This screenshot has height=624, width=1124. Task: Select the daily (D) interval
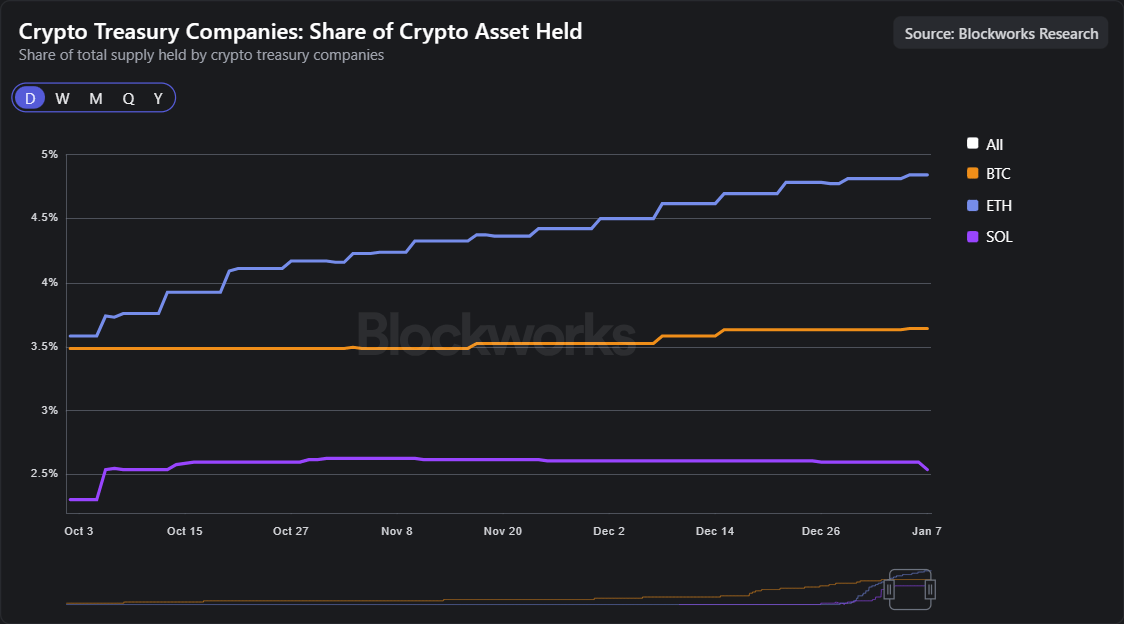pos(30,98)
